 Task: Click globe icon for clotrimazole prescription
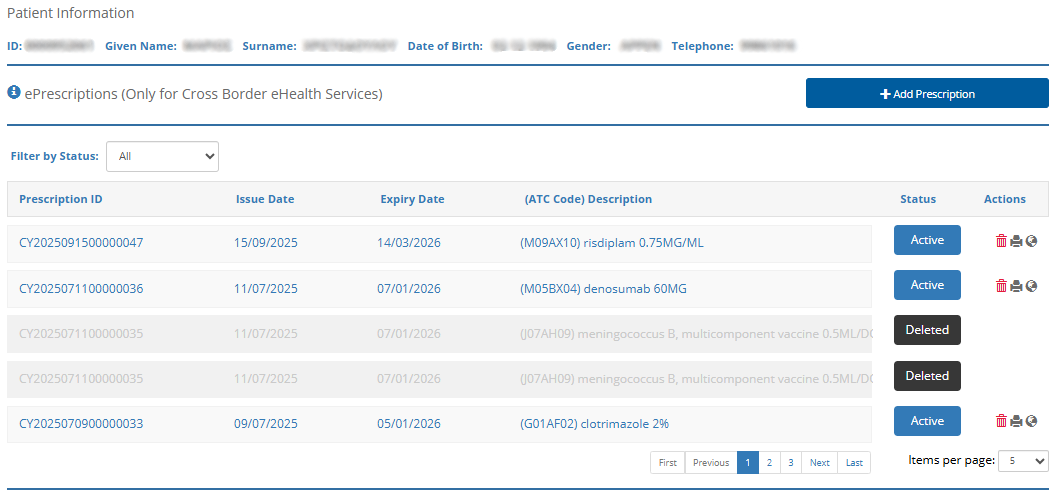coord(1031,422)
